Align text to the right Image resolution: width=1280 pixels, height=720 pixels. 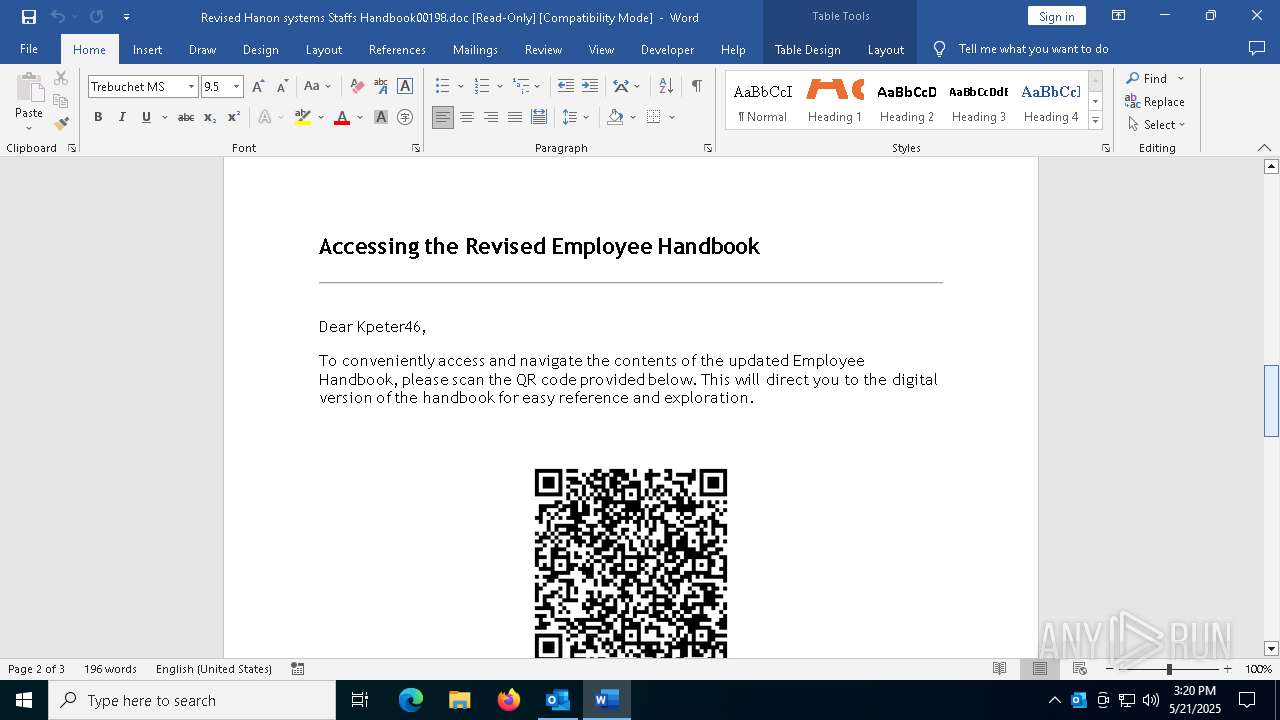491,117
